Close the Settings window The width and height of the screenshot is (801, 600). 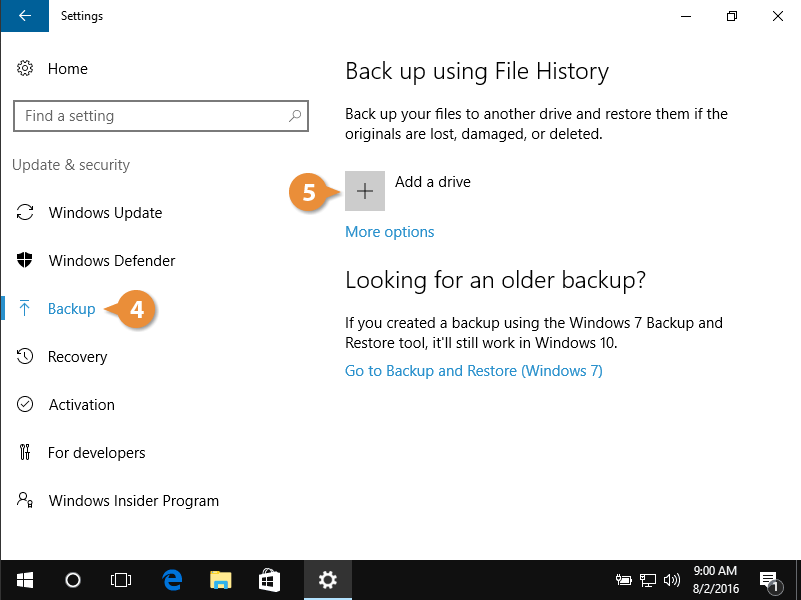pyautogui.click(x=778, y=16)
